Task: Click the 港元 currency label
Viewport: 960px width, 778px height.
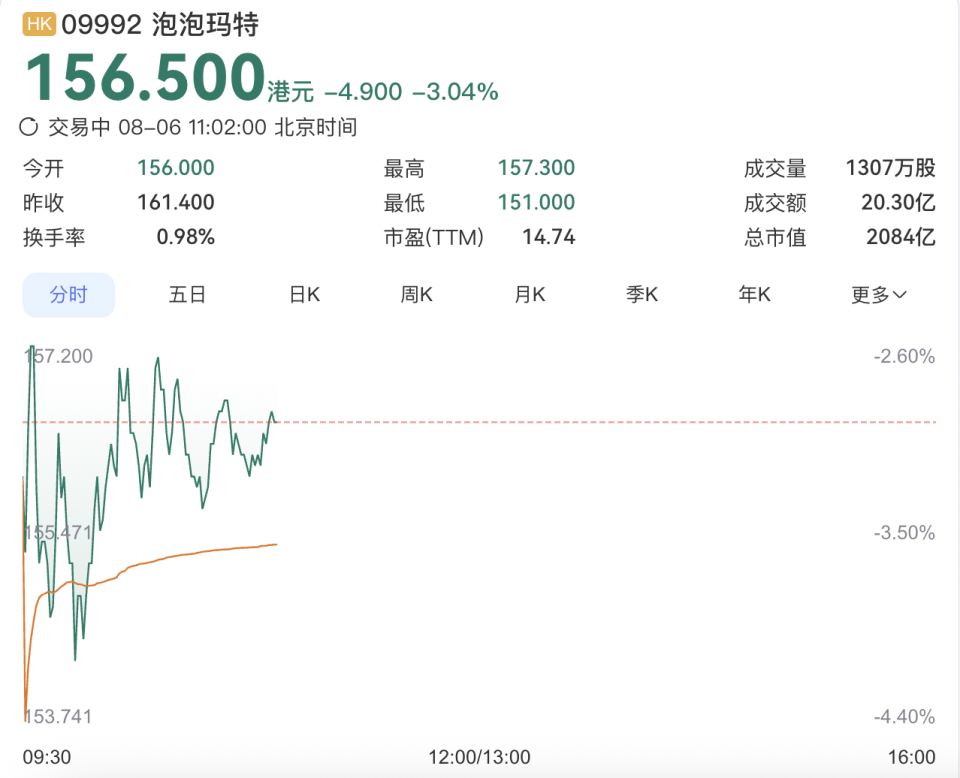Action: pos(291,92)
